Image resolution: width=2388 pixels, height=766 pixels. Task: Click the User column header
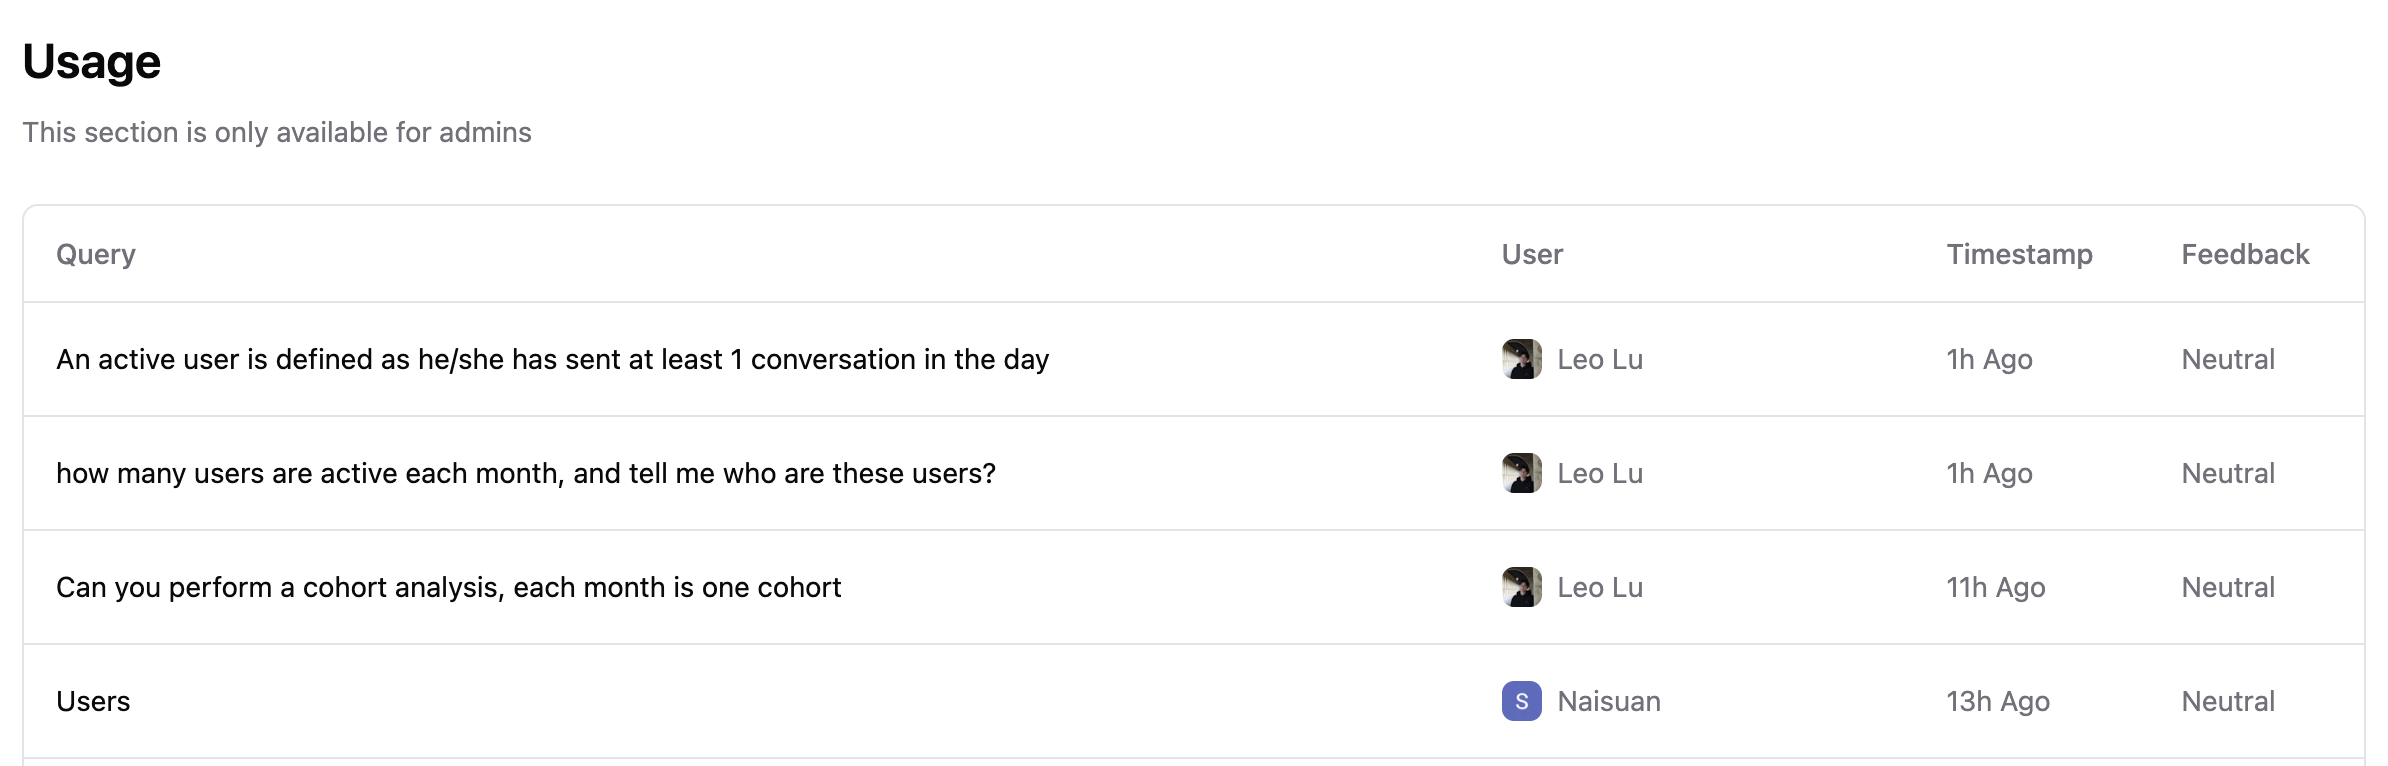[x=1532, y=254]
